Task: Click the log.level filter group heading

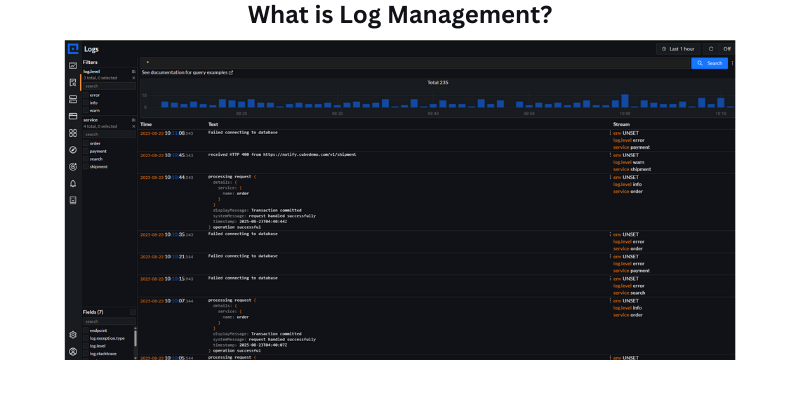Action: pyautogui.click(x=92, y=72)
